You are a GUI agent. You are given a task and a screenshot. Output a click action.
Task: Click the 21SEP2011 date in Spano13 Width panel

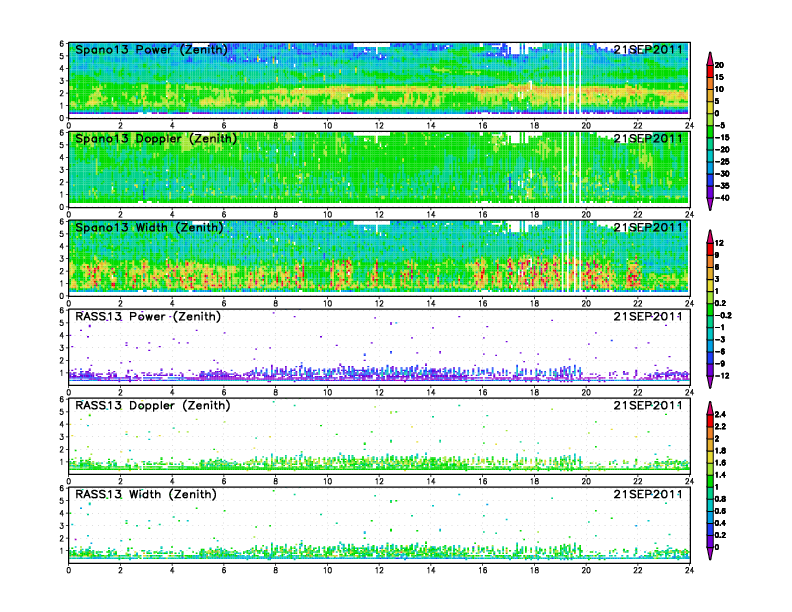(x=648, y=227)
